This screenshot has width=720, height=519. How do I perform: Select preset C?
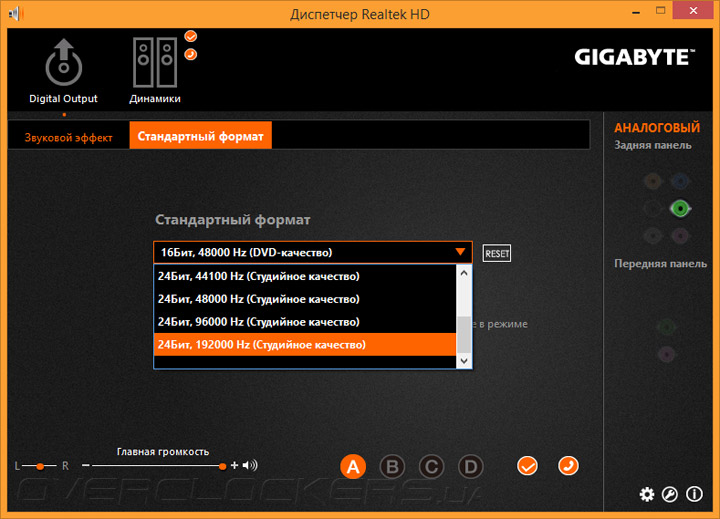click(x=431, y=467)
